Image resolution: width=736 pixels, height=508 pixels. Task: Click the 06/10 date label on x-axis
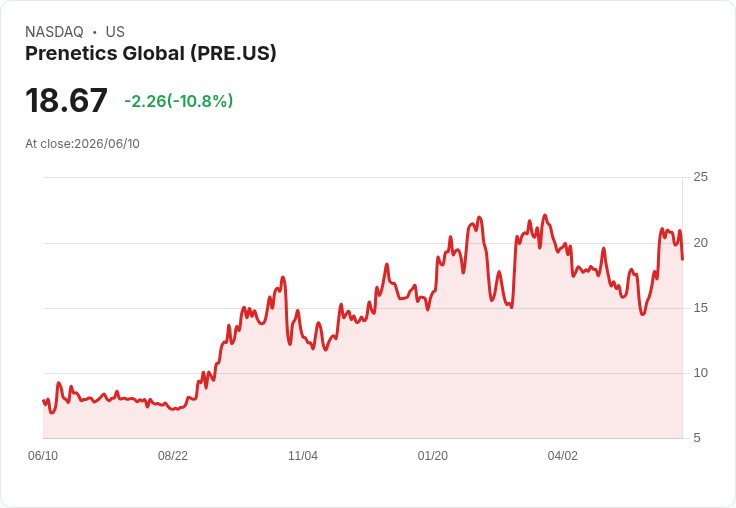coord(43,456)
